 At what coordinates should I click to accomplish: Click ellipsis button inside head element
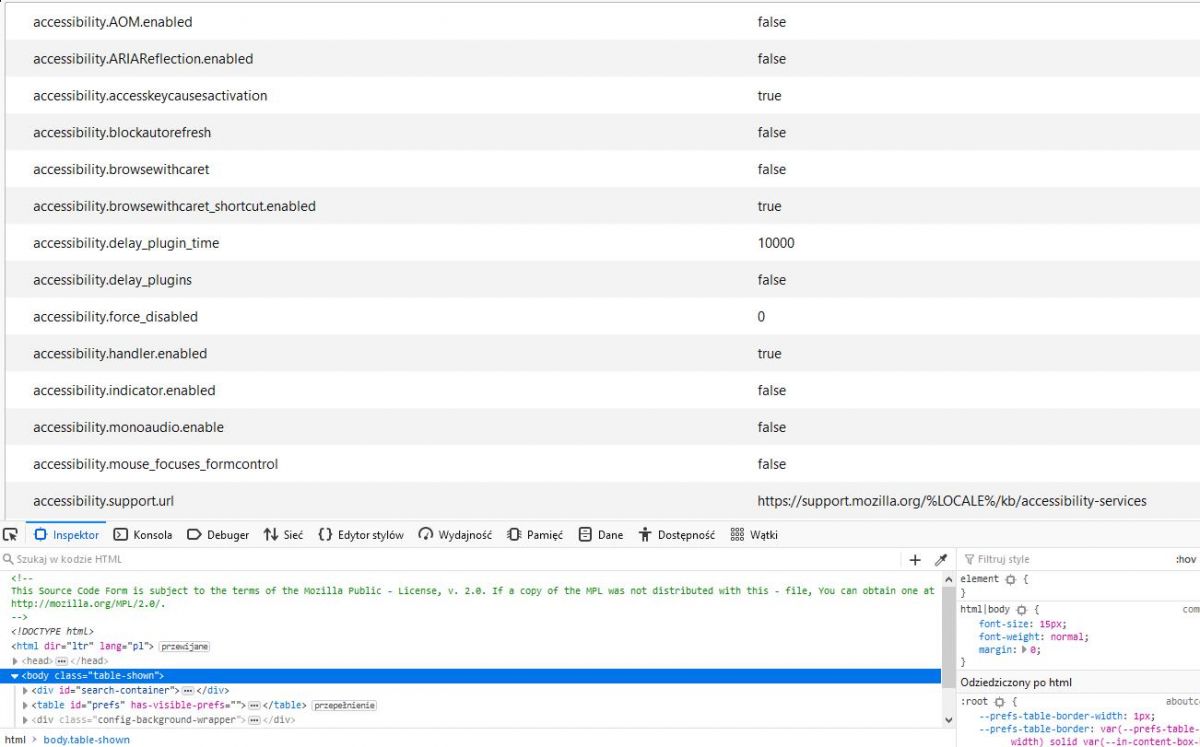62,661
